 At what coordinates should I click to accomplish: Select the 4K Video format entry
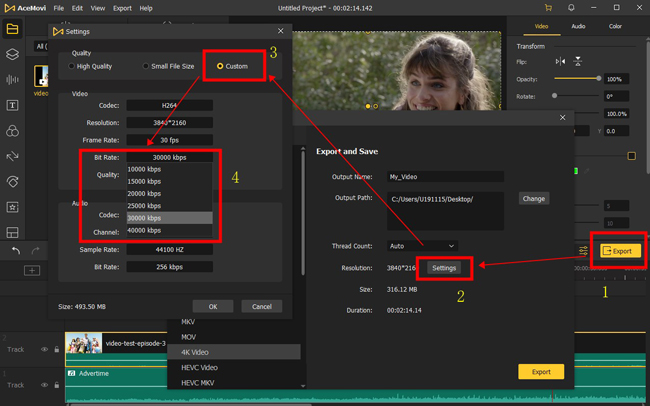(x=234, y=352)
